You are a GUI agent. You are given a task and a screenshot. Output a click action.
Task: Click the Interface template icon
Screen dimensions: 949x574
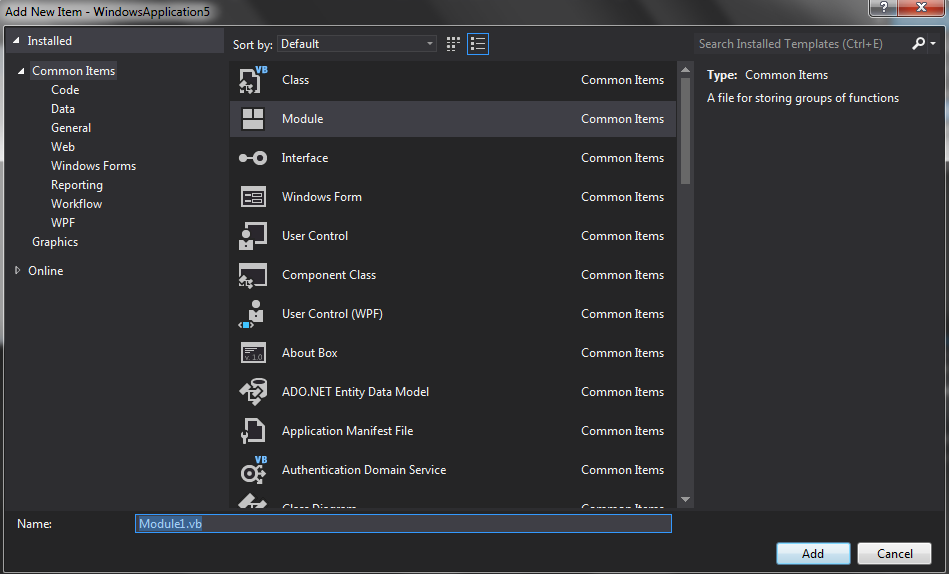252,158
